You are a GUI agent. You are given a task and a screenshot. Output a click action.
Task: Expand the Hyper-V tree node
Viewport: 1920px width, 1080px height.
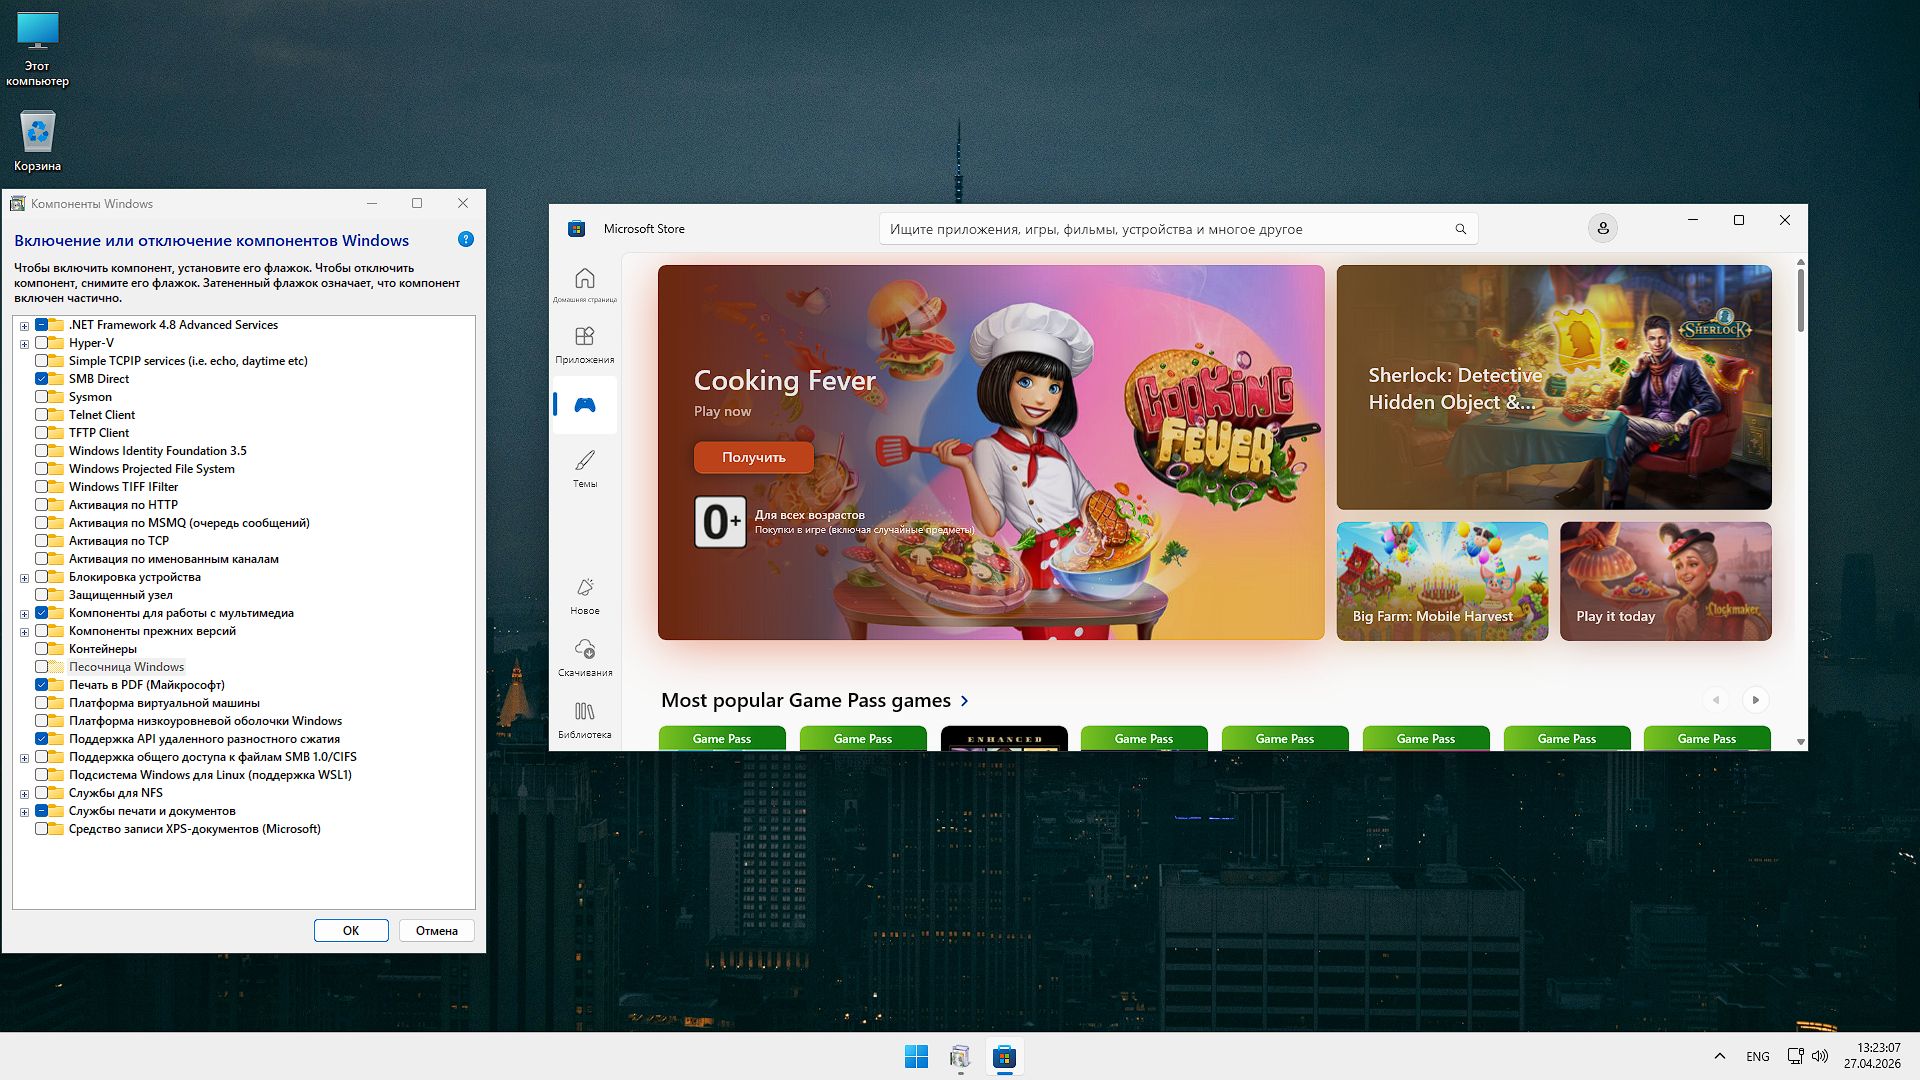point(23,342)
